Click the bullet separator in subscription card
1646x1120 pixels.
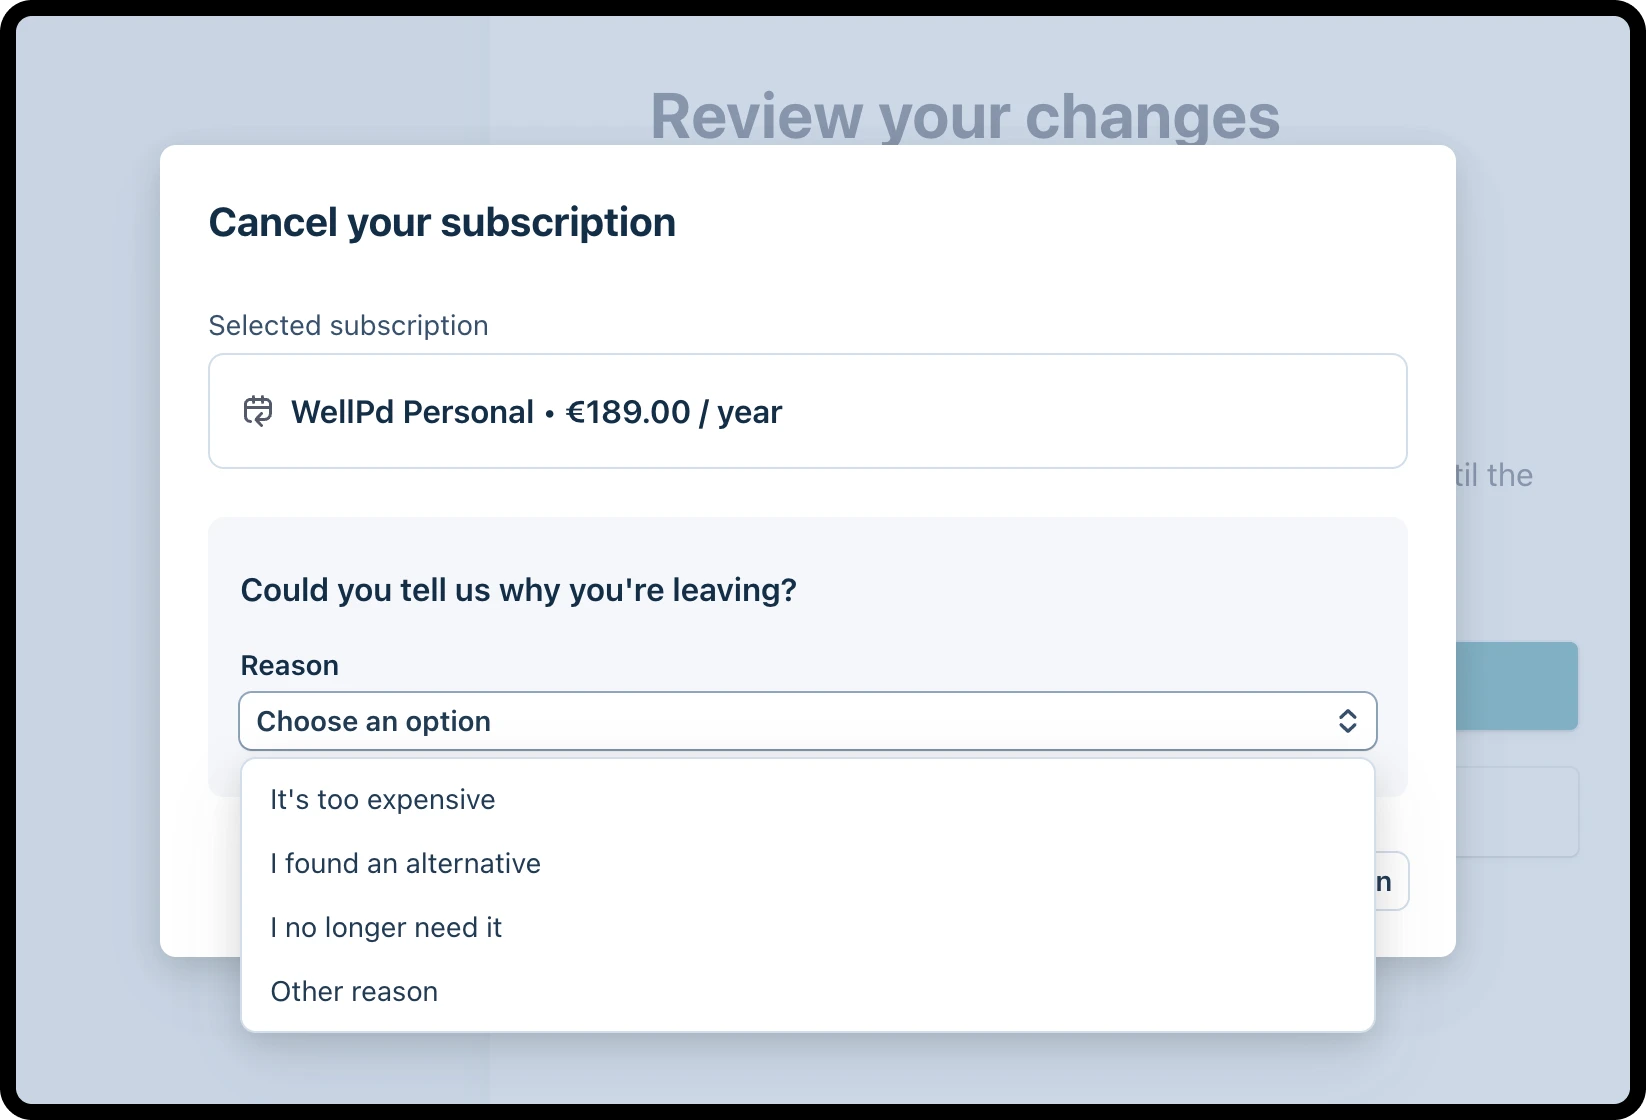point(550,414)
